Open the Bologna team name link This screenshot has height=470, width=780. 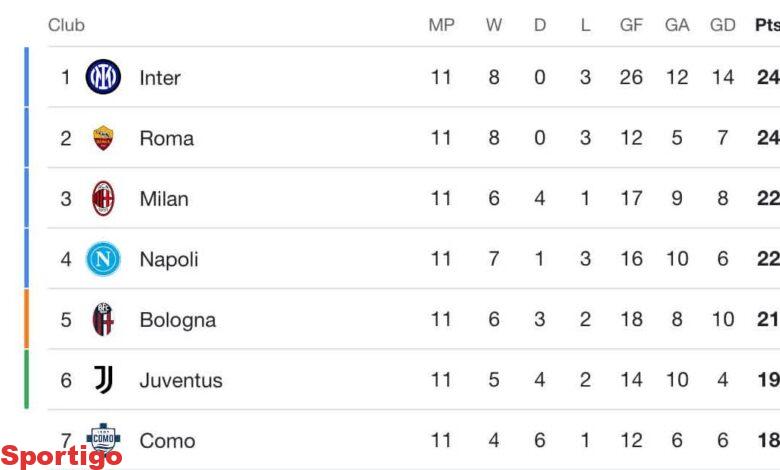tap(177, 321)
